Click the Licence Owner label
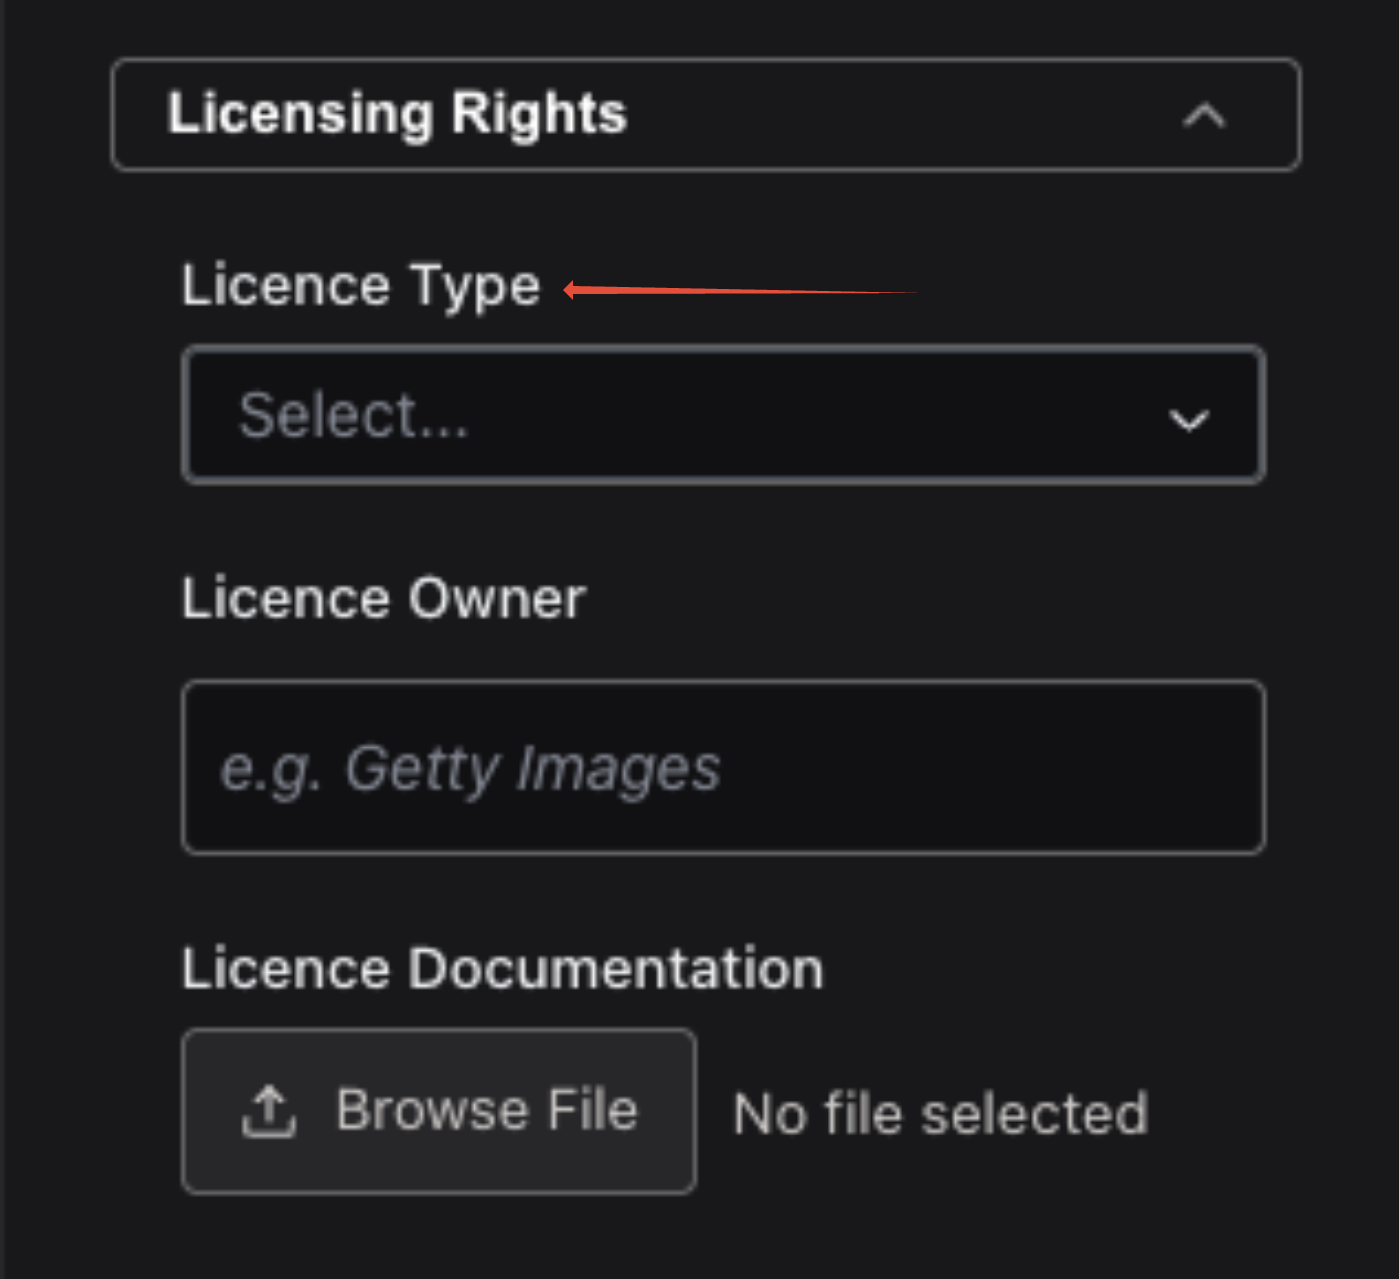Viewport: 1399px width, 1279px height. (384, 599)
